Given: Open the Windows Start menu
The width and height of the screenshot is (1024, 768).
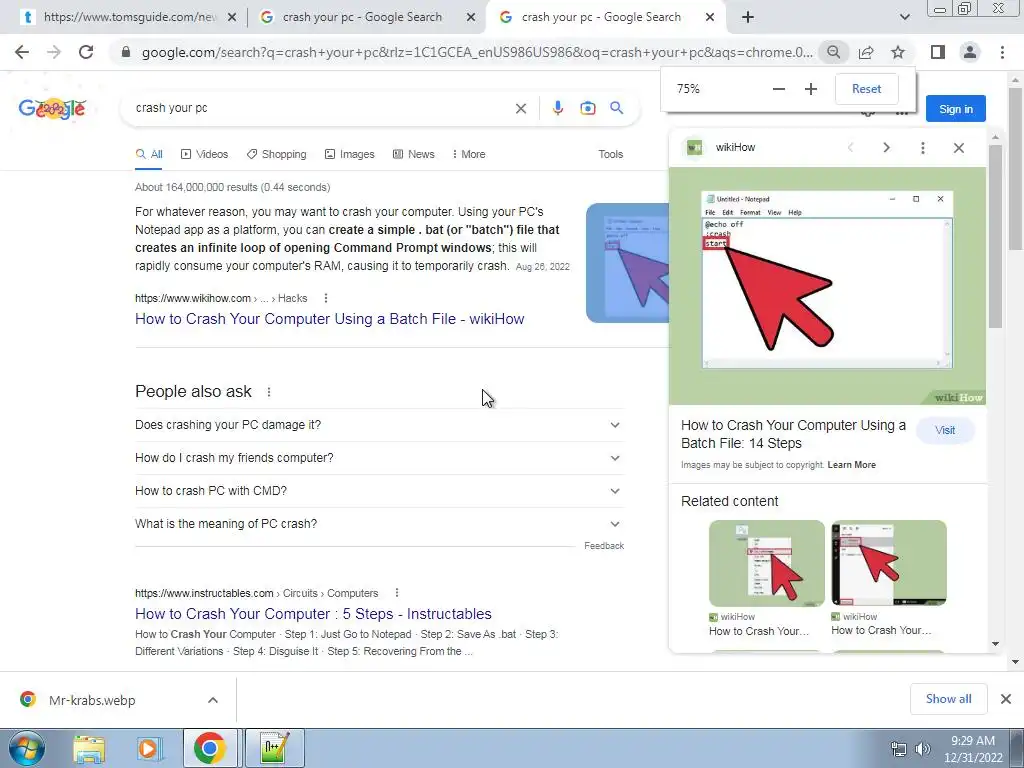Looking at the screenshot, I should 27,748.
